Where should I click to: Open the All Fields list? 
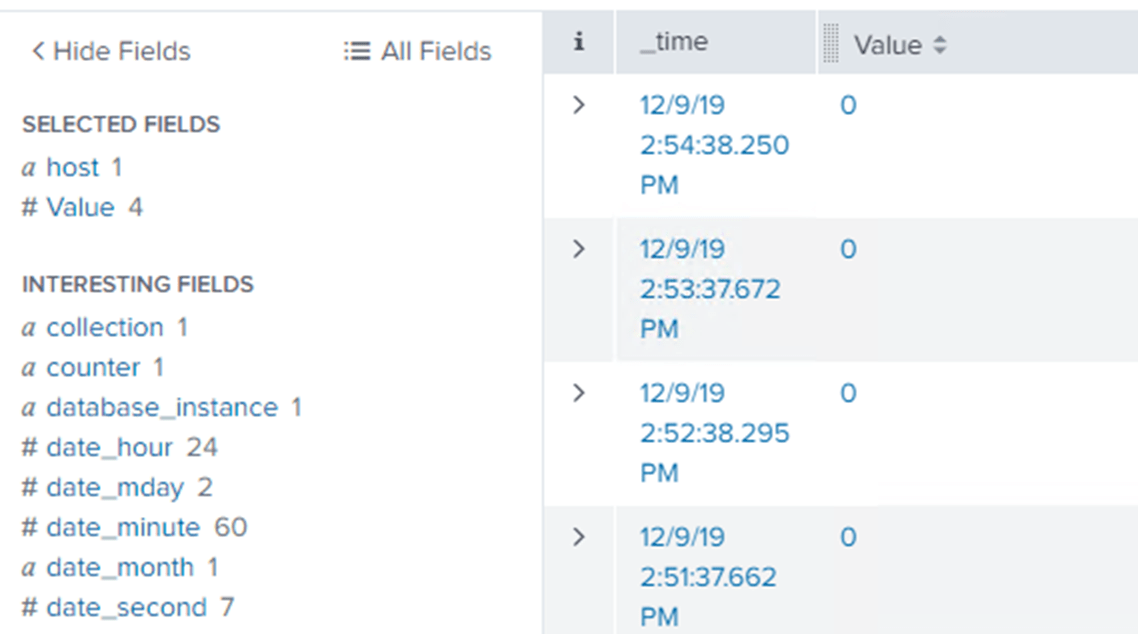tap(418, 51)
